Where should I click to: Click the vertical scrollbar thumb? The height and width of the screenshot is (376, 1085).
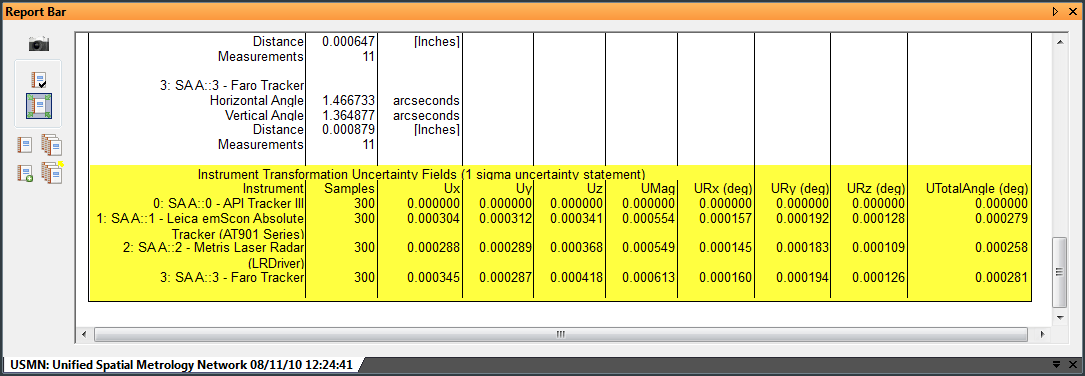[1059, 272]
